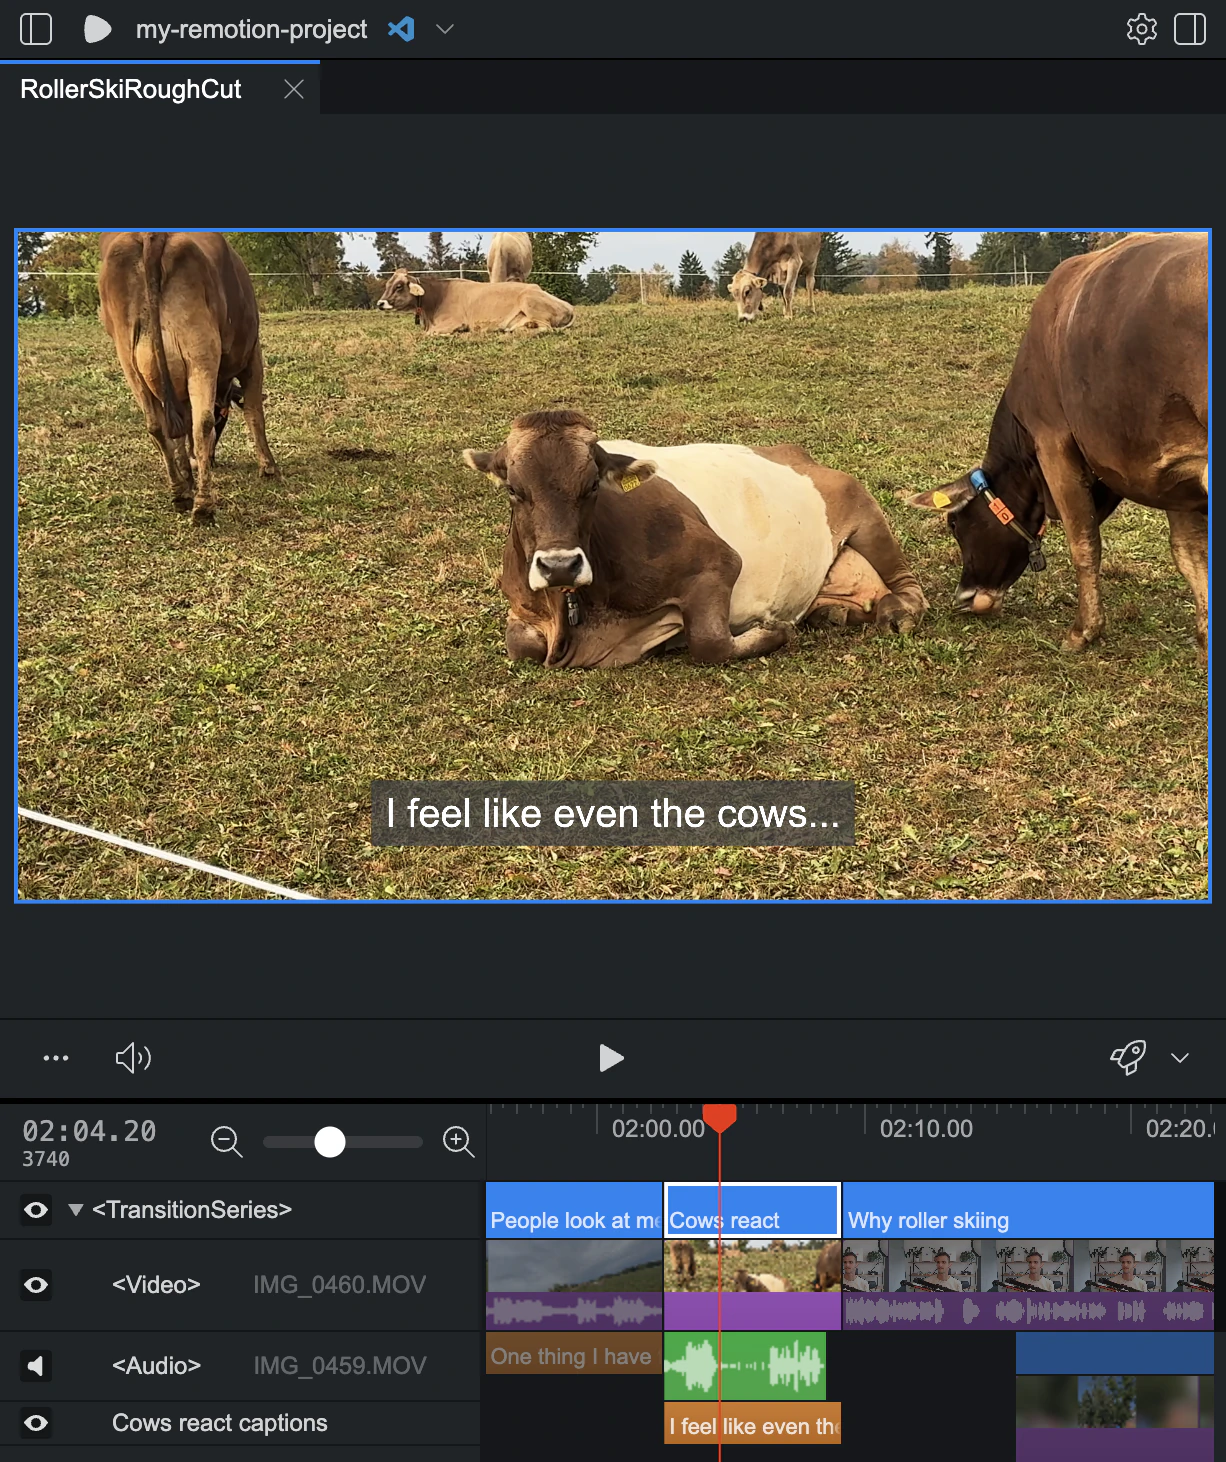Select the Audio track label
The width and height of the screenshot is (1226, 1462).
156,1366
